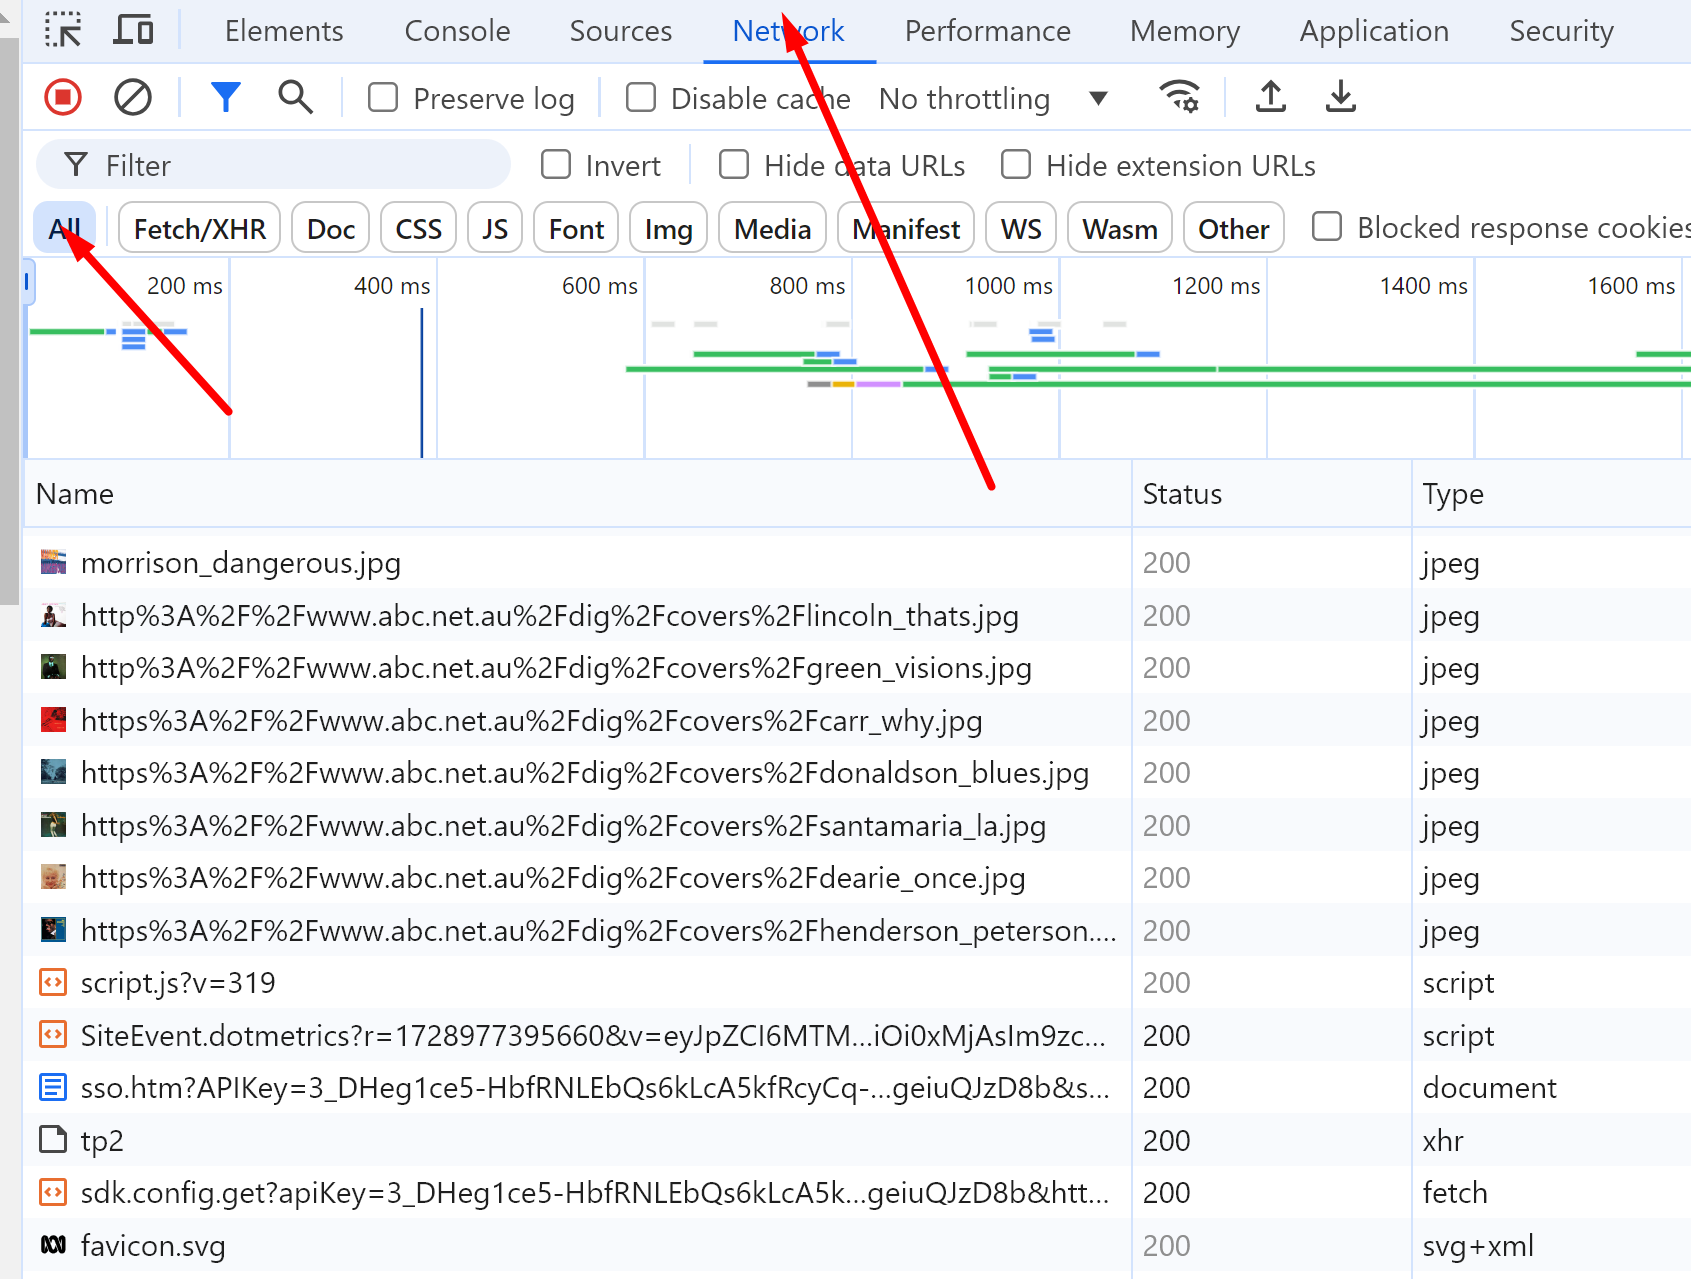Check the Disable cache box
This screenshot has width=1691, height=1279.
tap(641, 97)
